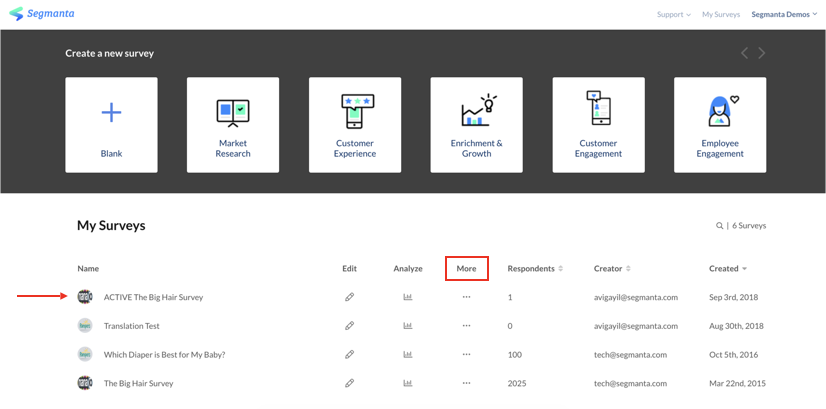Sort surveys by Respondents column

click(535, 268)
